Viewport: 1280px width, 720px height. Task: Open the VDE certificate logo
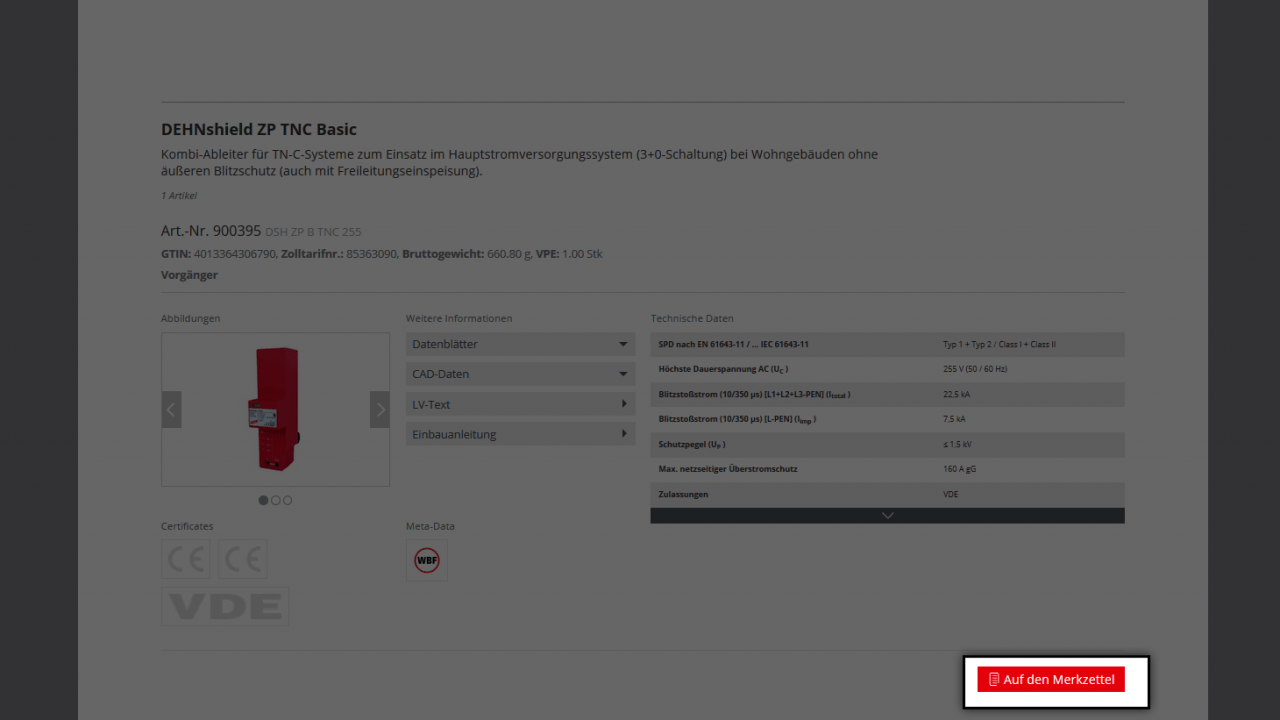225,606
